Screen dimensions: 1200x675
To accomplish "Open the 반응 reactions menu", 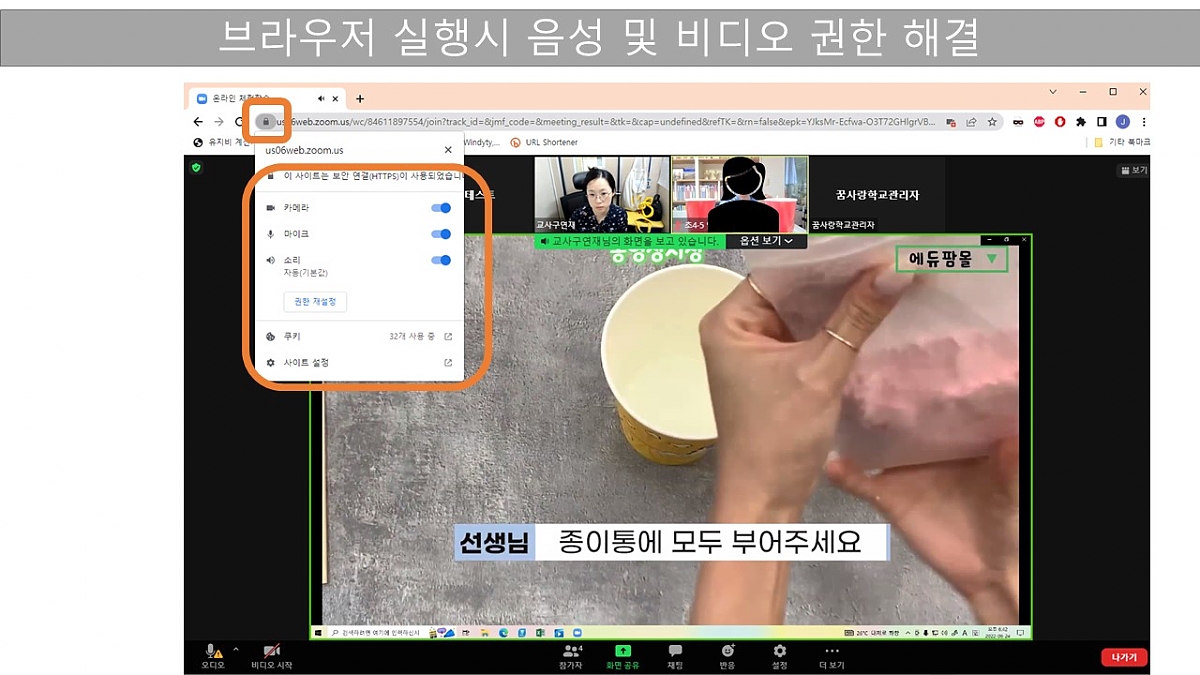I will [727, 656].
